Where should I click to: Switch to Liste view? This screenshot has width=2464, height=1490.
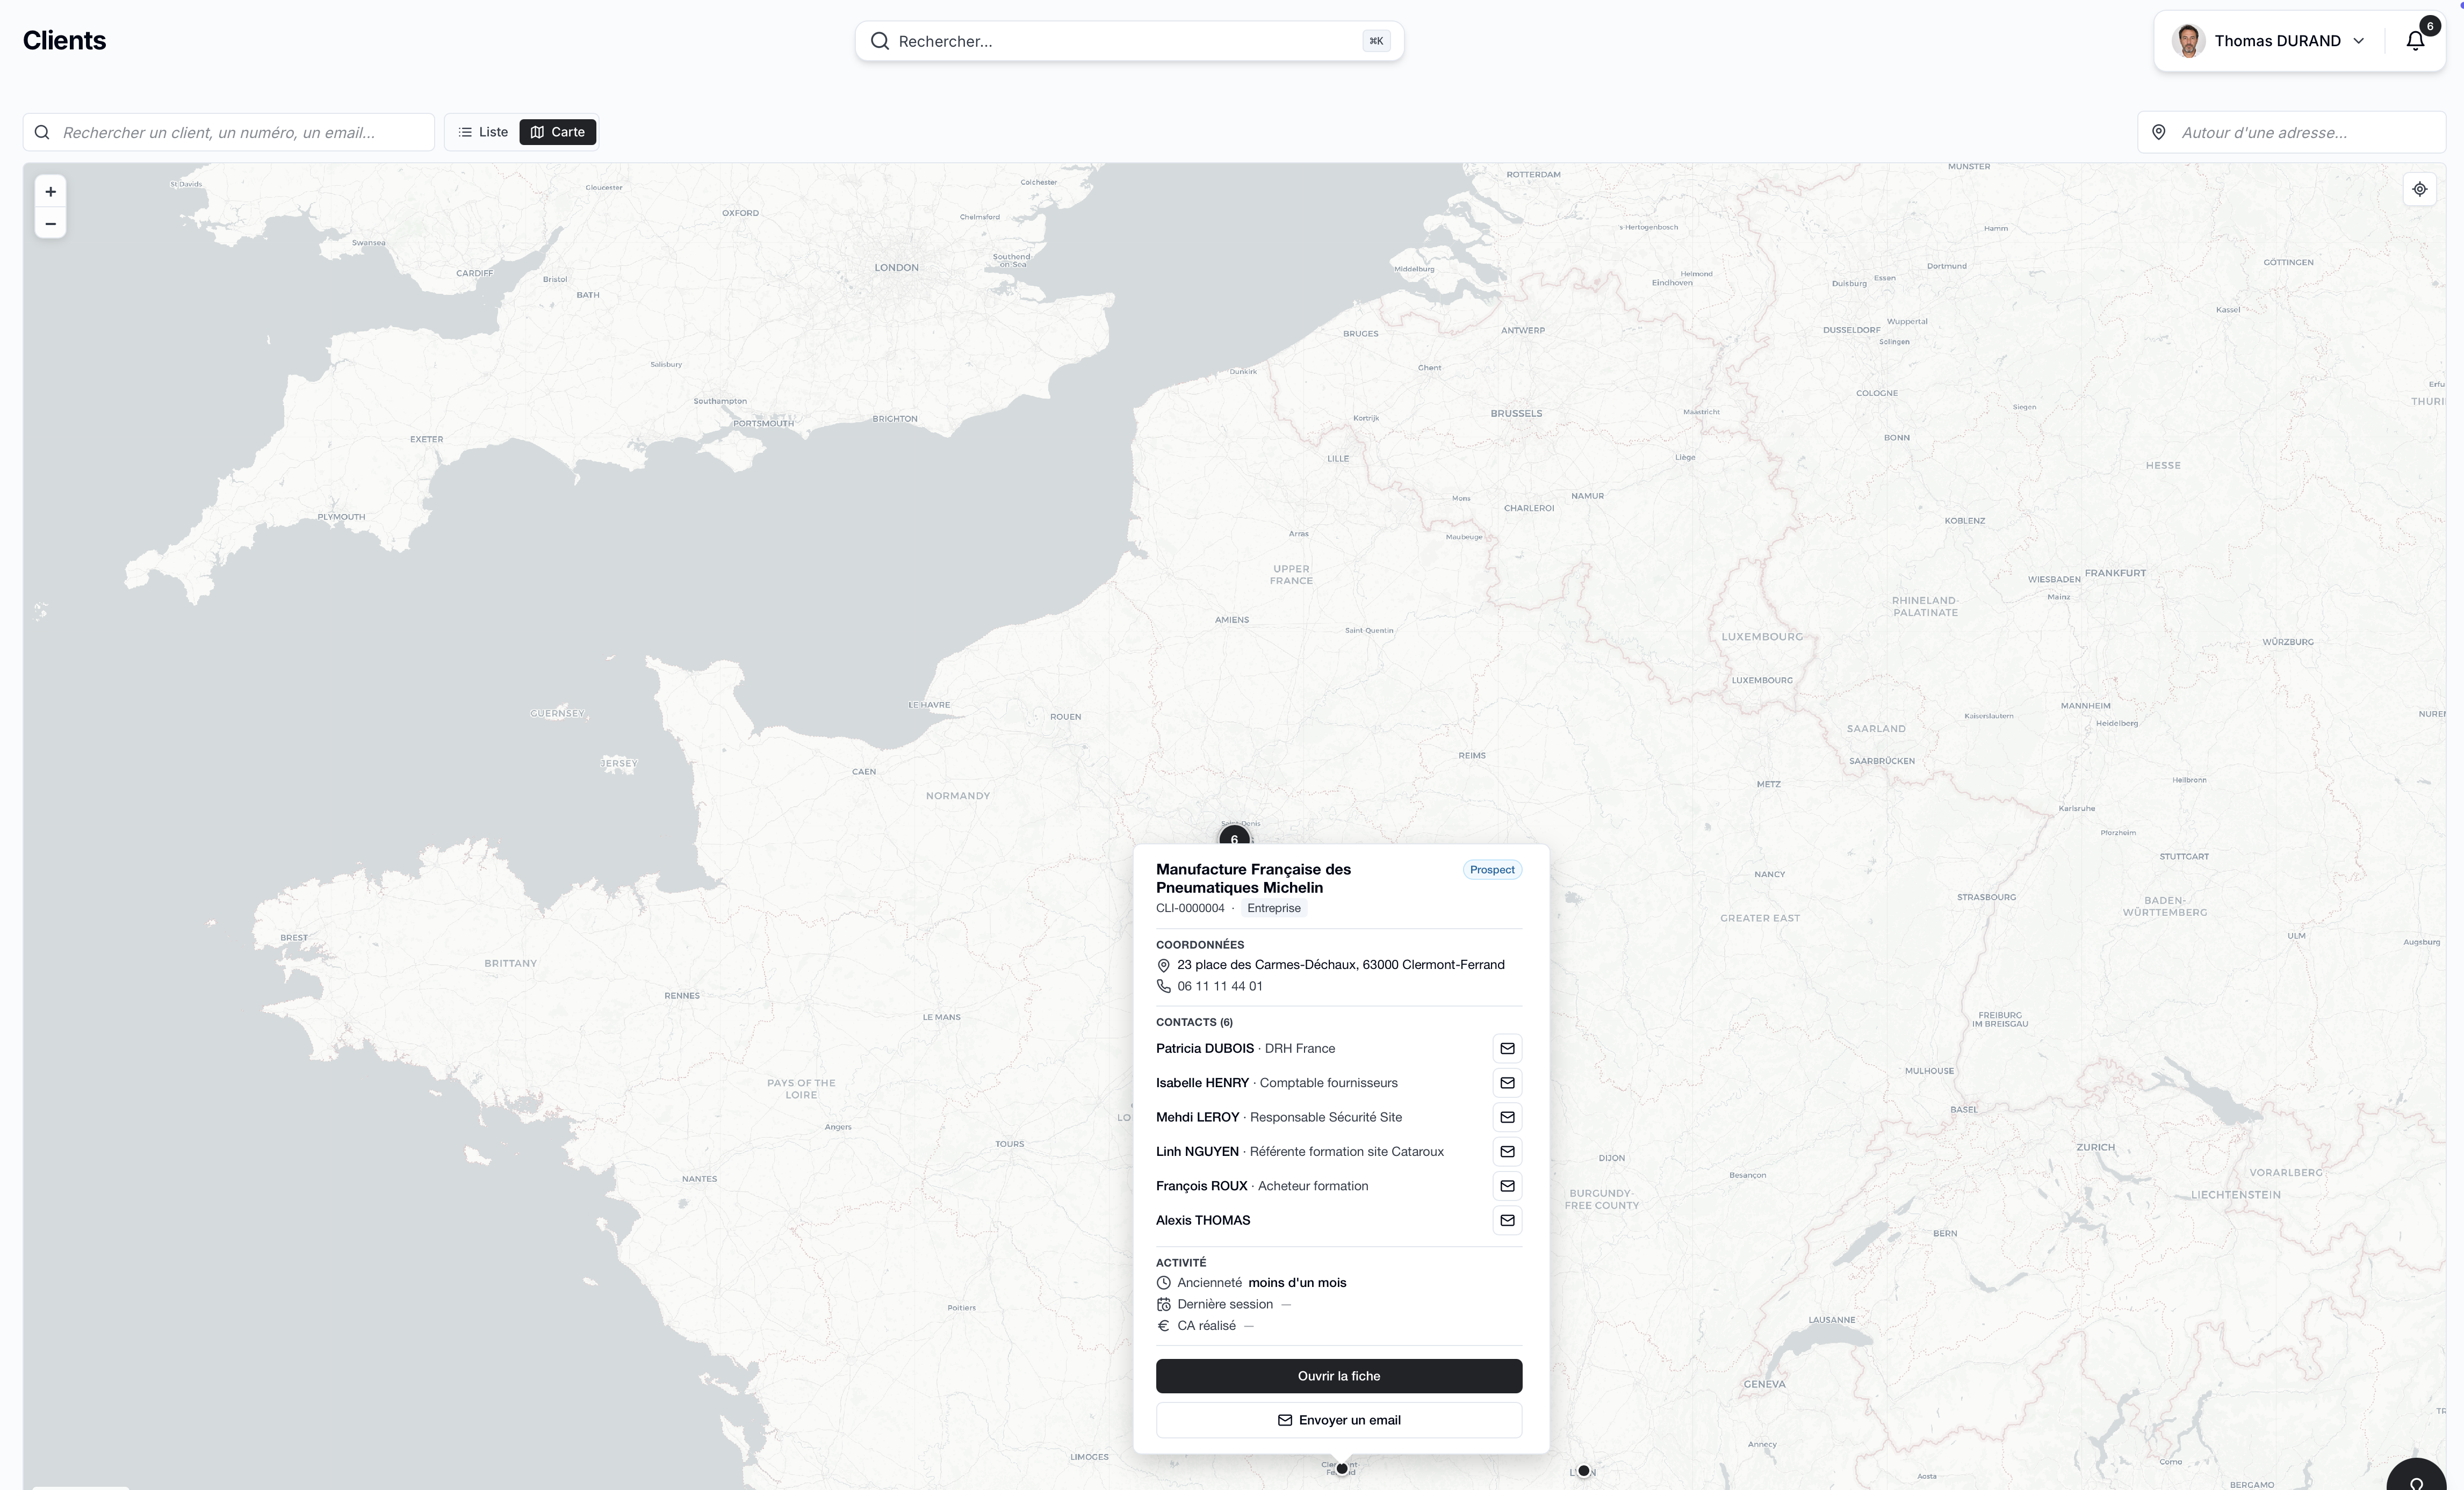coord(483,132)
